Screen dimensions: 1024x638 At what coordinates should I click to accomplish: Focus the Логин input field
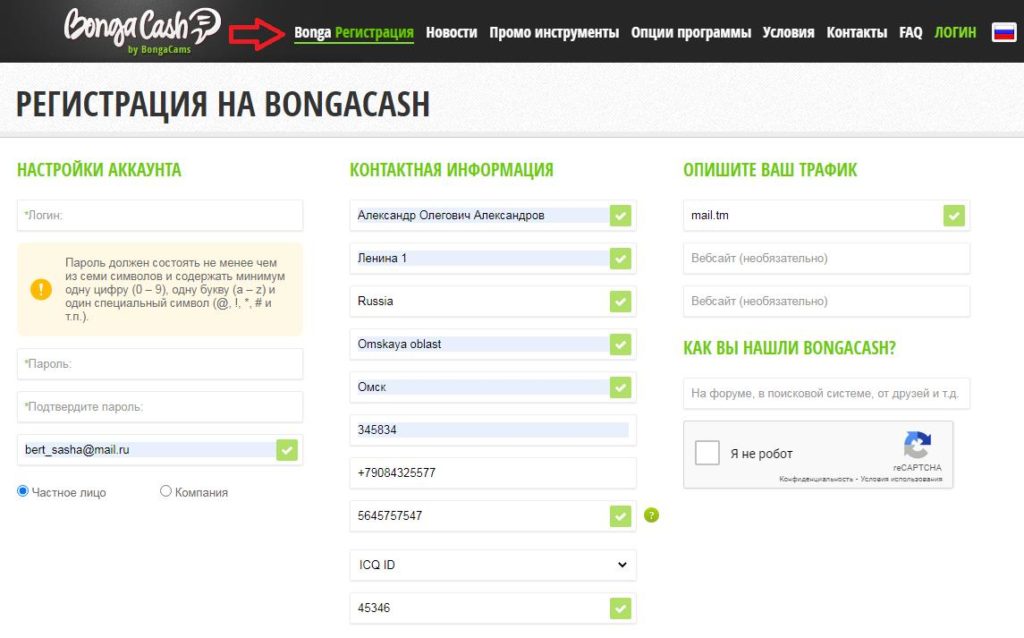pos(160,215)
